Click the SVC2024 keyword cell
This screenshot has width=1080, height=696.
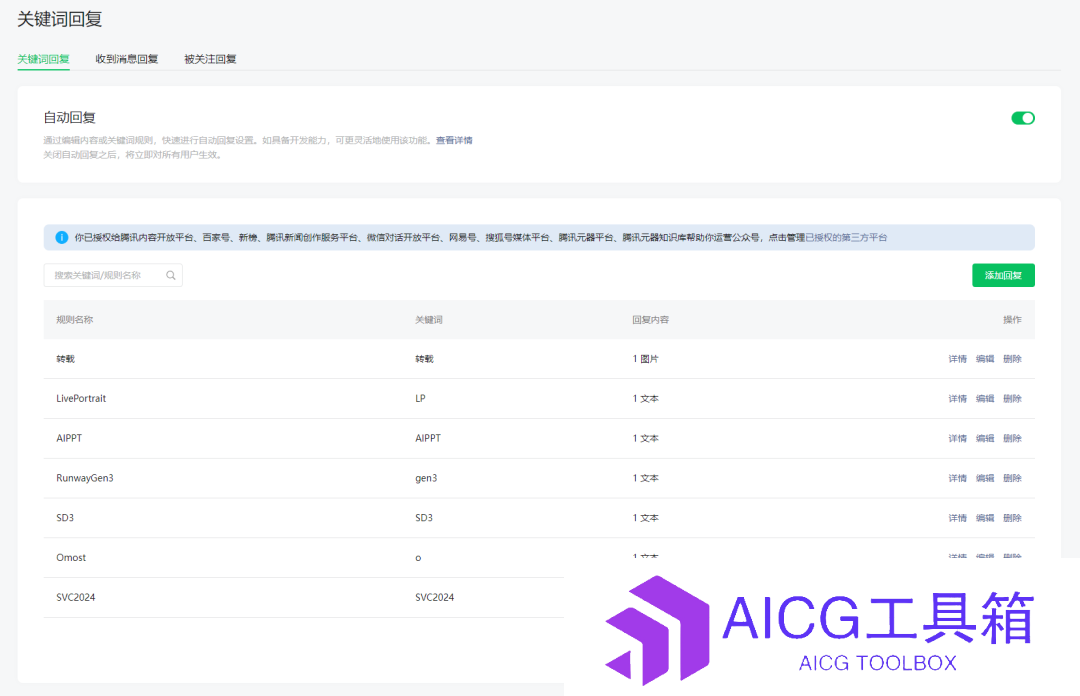coord(435,597)
